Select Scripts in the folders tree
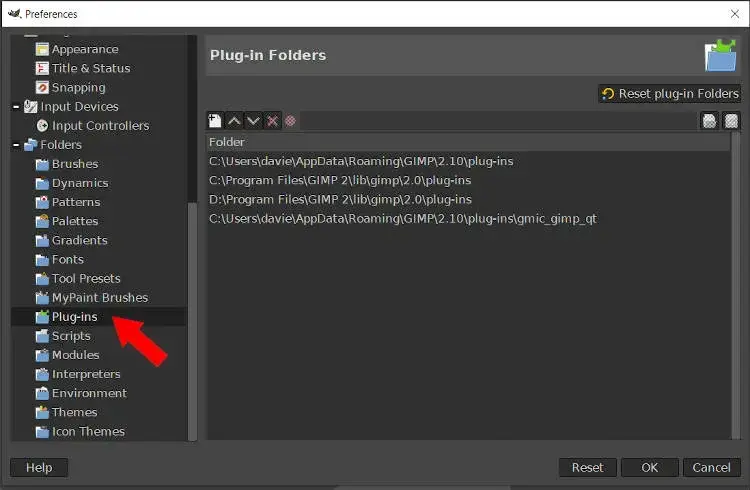750x490 pixels. point(71,336)
